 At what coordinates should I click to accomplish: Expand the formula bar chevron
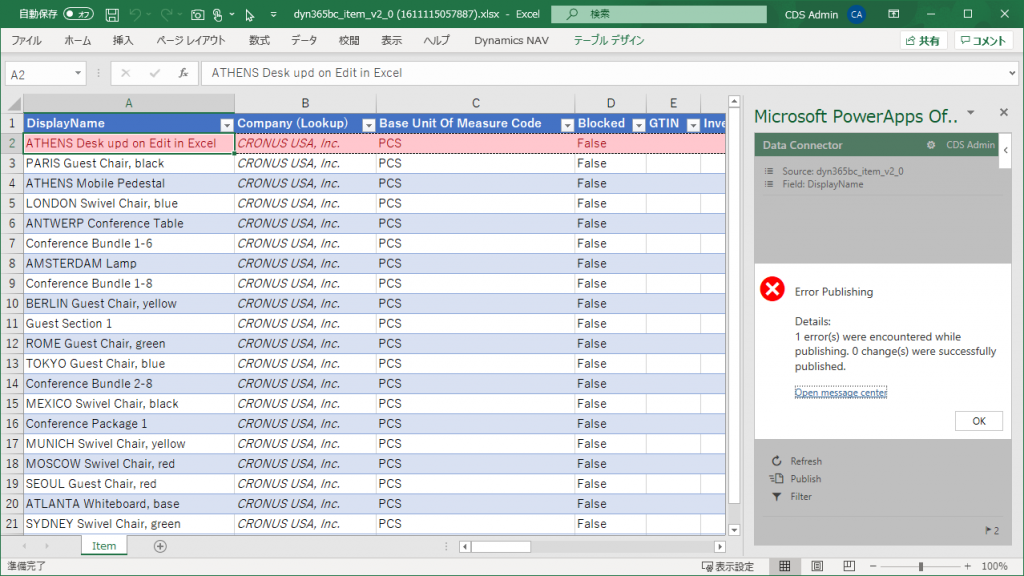[x=1012, y=73]
